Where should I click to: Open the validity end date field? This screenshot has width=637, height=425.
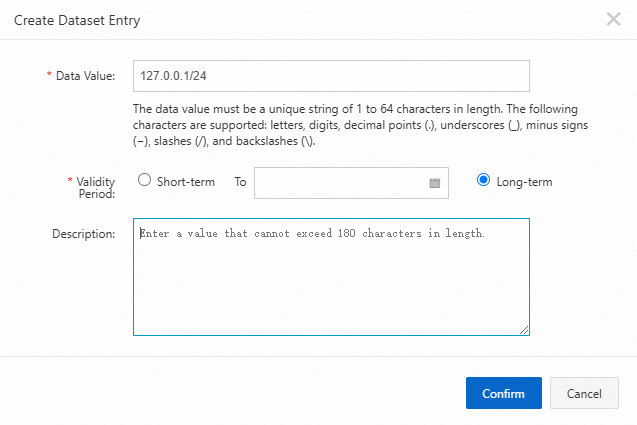click(x=340, y=183)
